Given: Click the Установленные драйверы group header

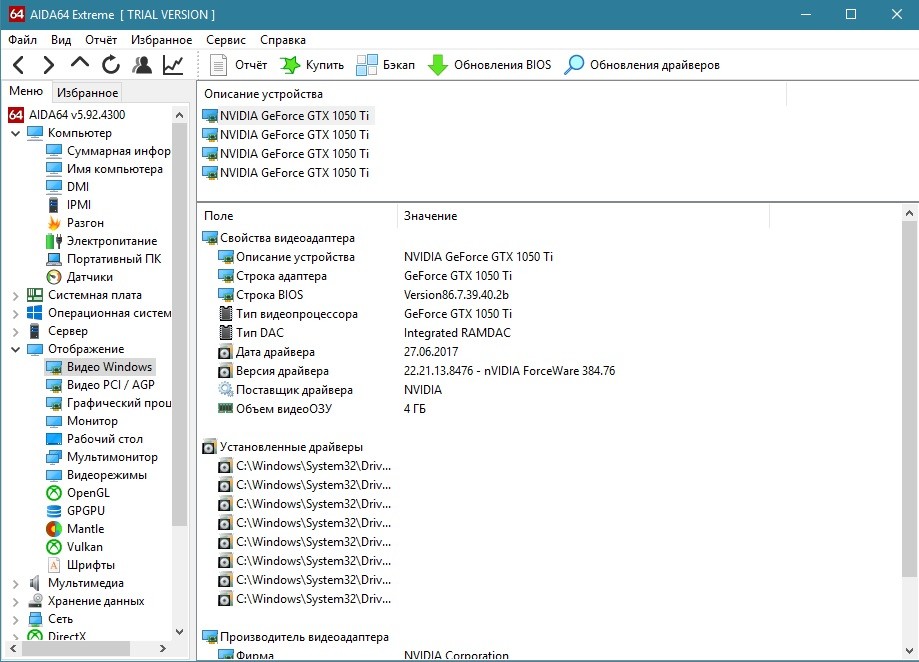Looking at the screenshot, I should coord(282,447).
